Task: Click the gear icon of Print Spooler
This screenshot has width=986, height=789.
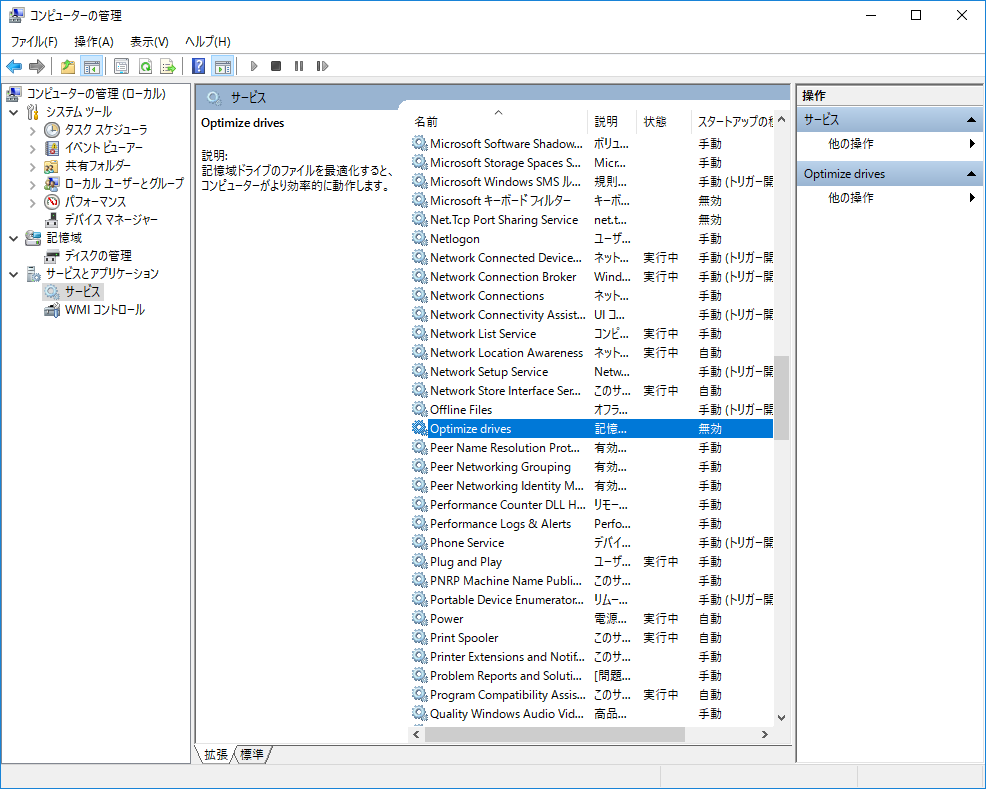Action: (x=419, y=637)
